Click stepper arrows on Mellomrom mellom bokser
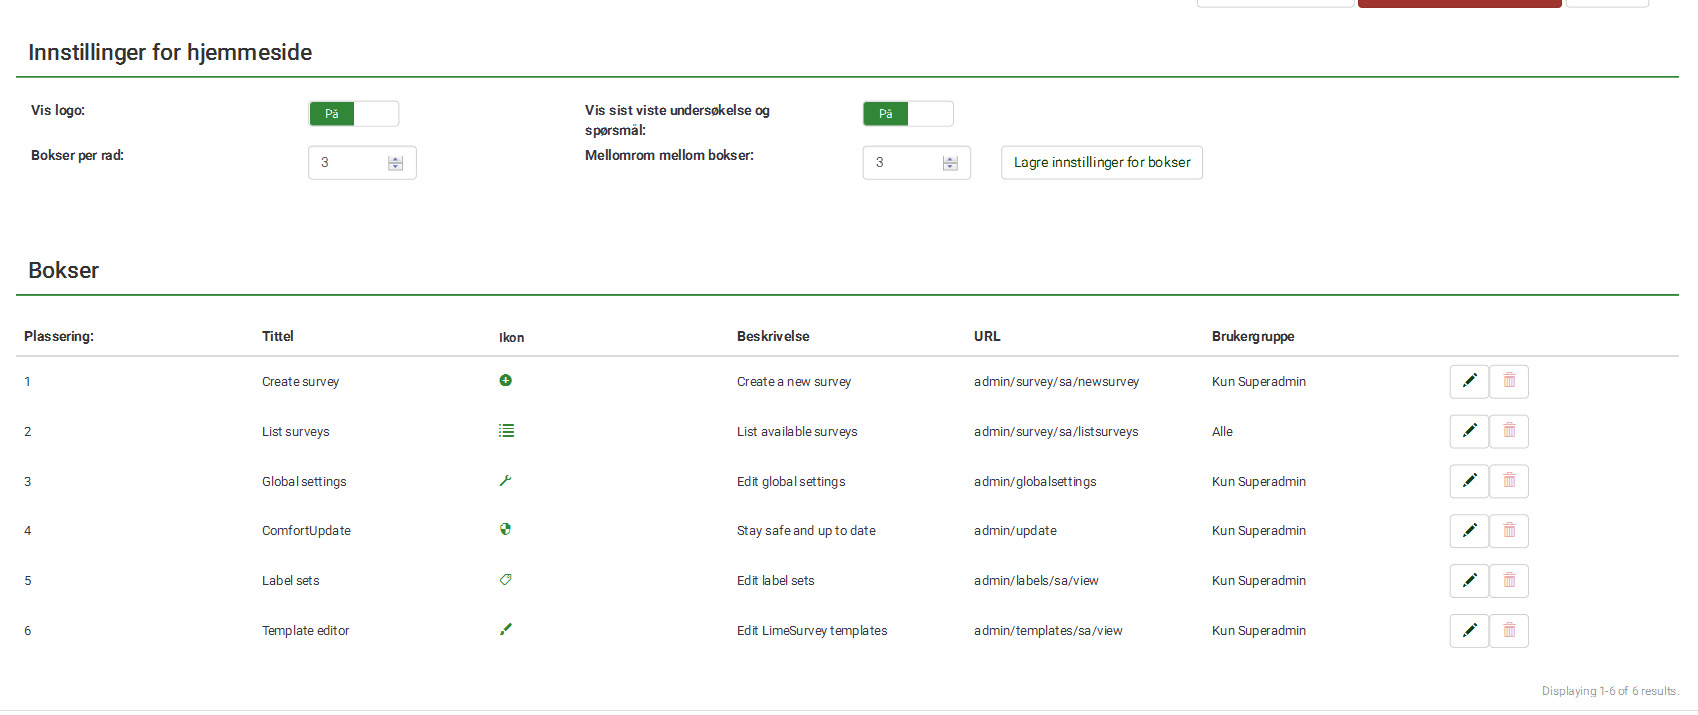The image size is (1698, 715). pyautogui.click(x=950, y=163)
